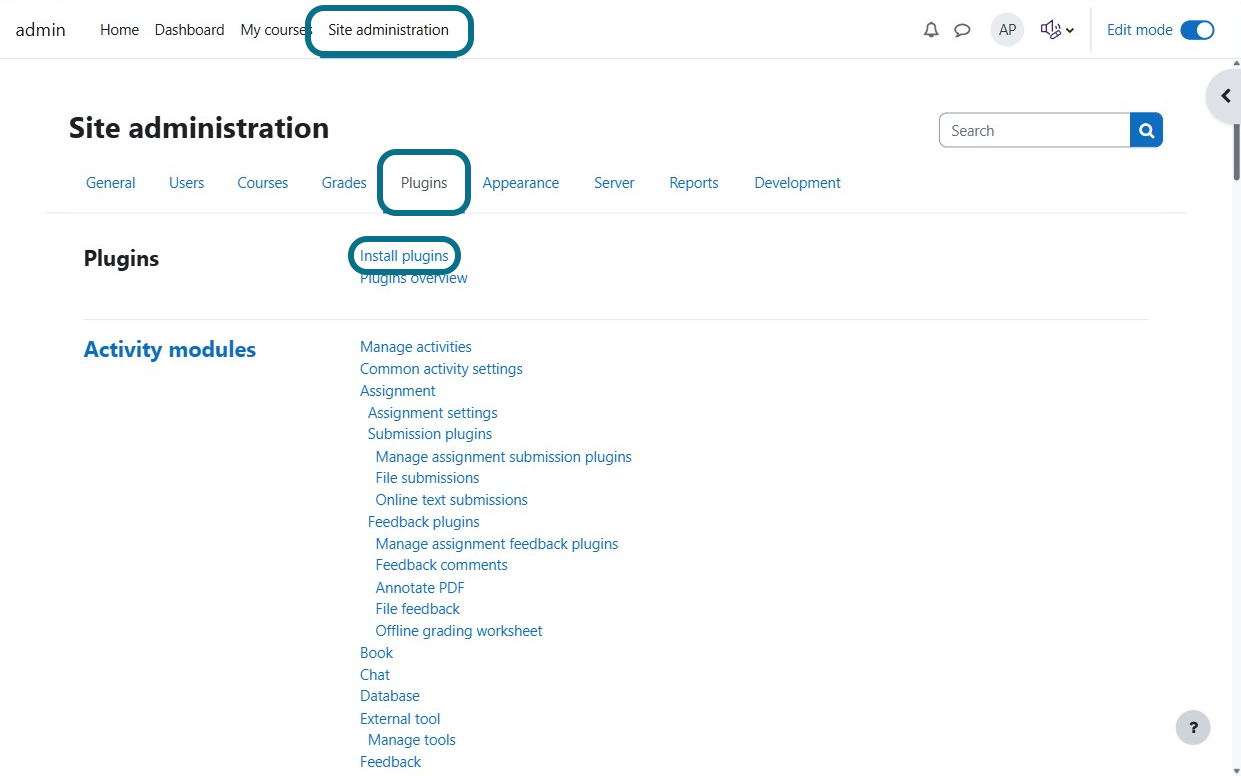
Task: Open the Plugins overview link
Action: pyautogui.click(x=414, y=278)
